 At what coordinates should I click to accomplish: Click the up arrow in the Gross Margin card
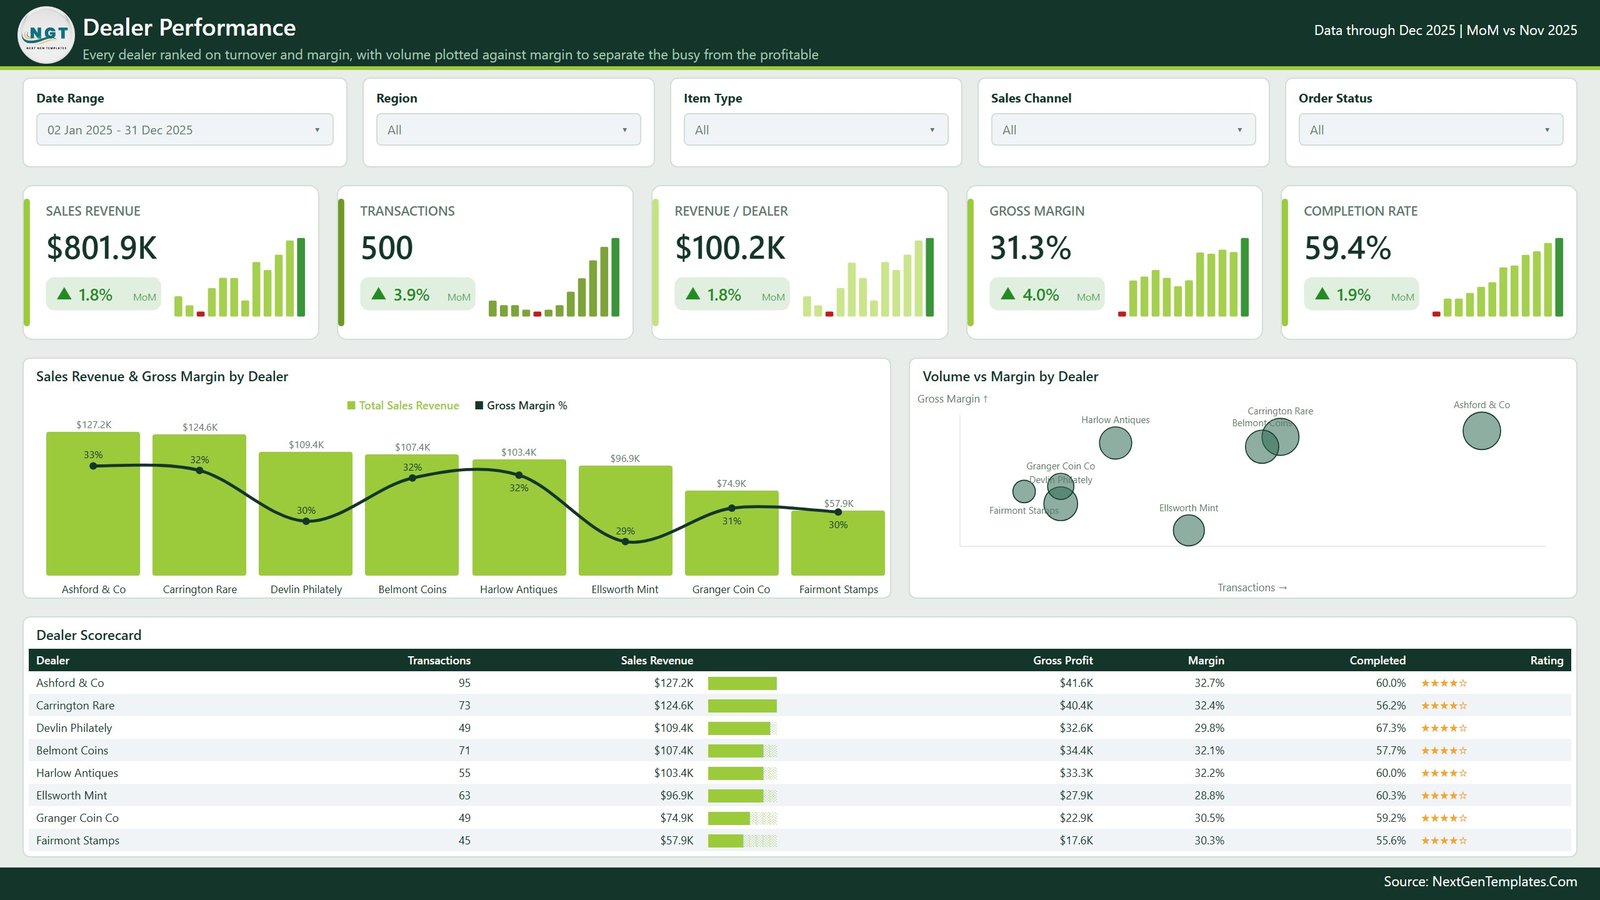[x=1008, y=294]
